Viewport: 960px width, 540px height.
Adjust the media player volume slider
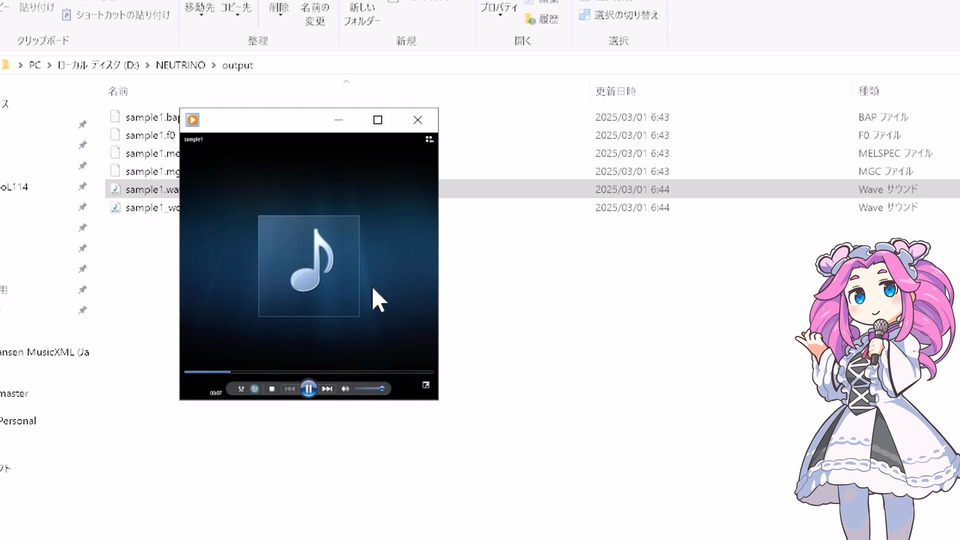pyautogui.click(x=370, y=389)
